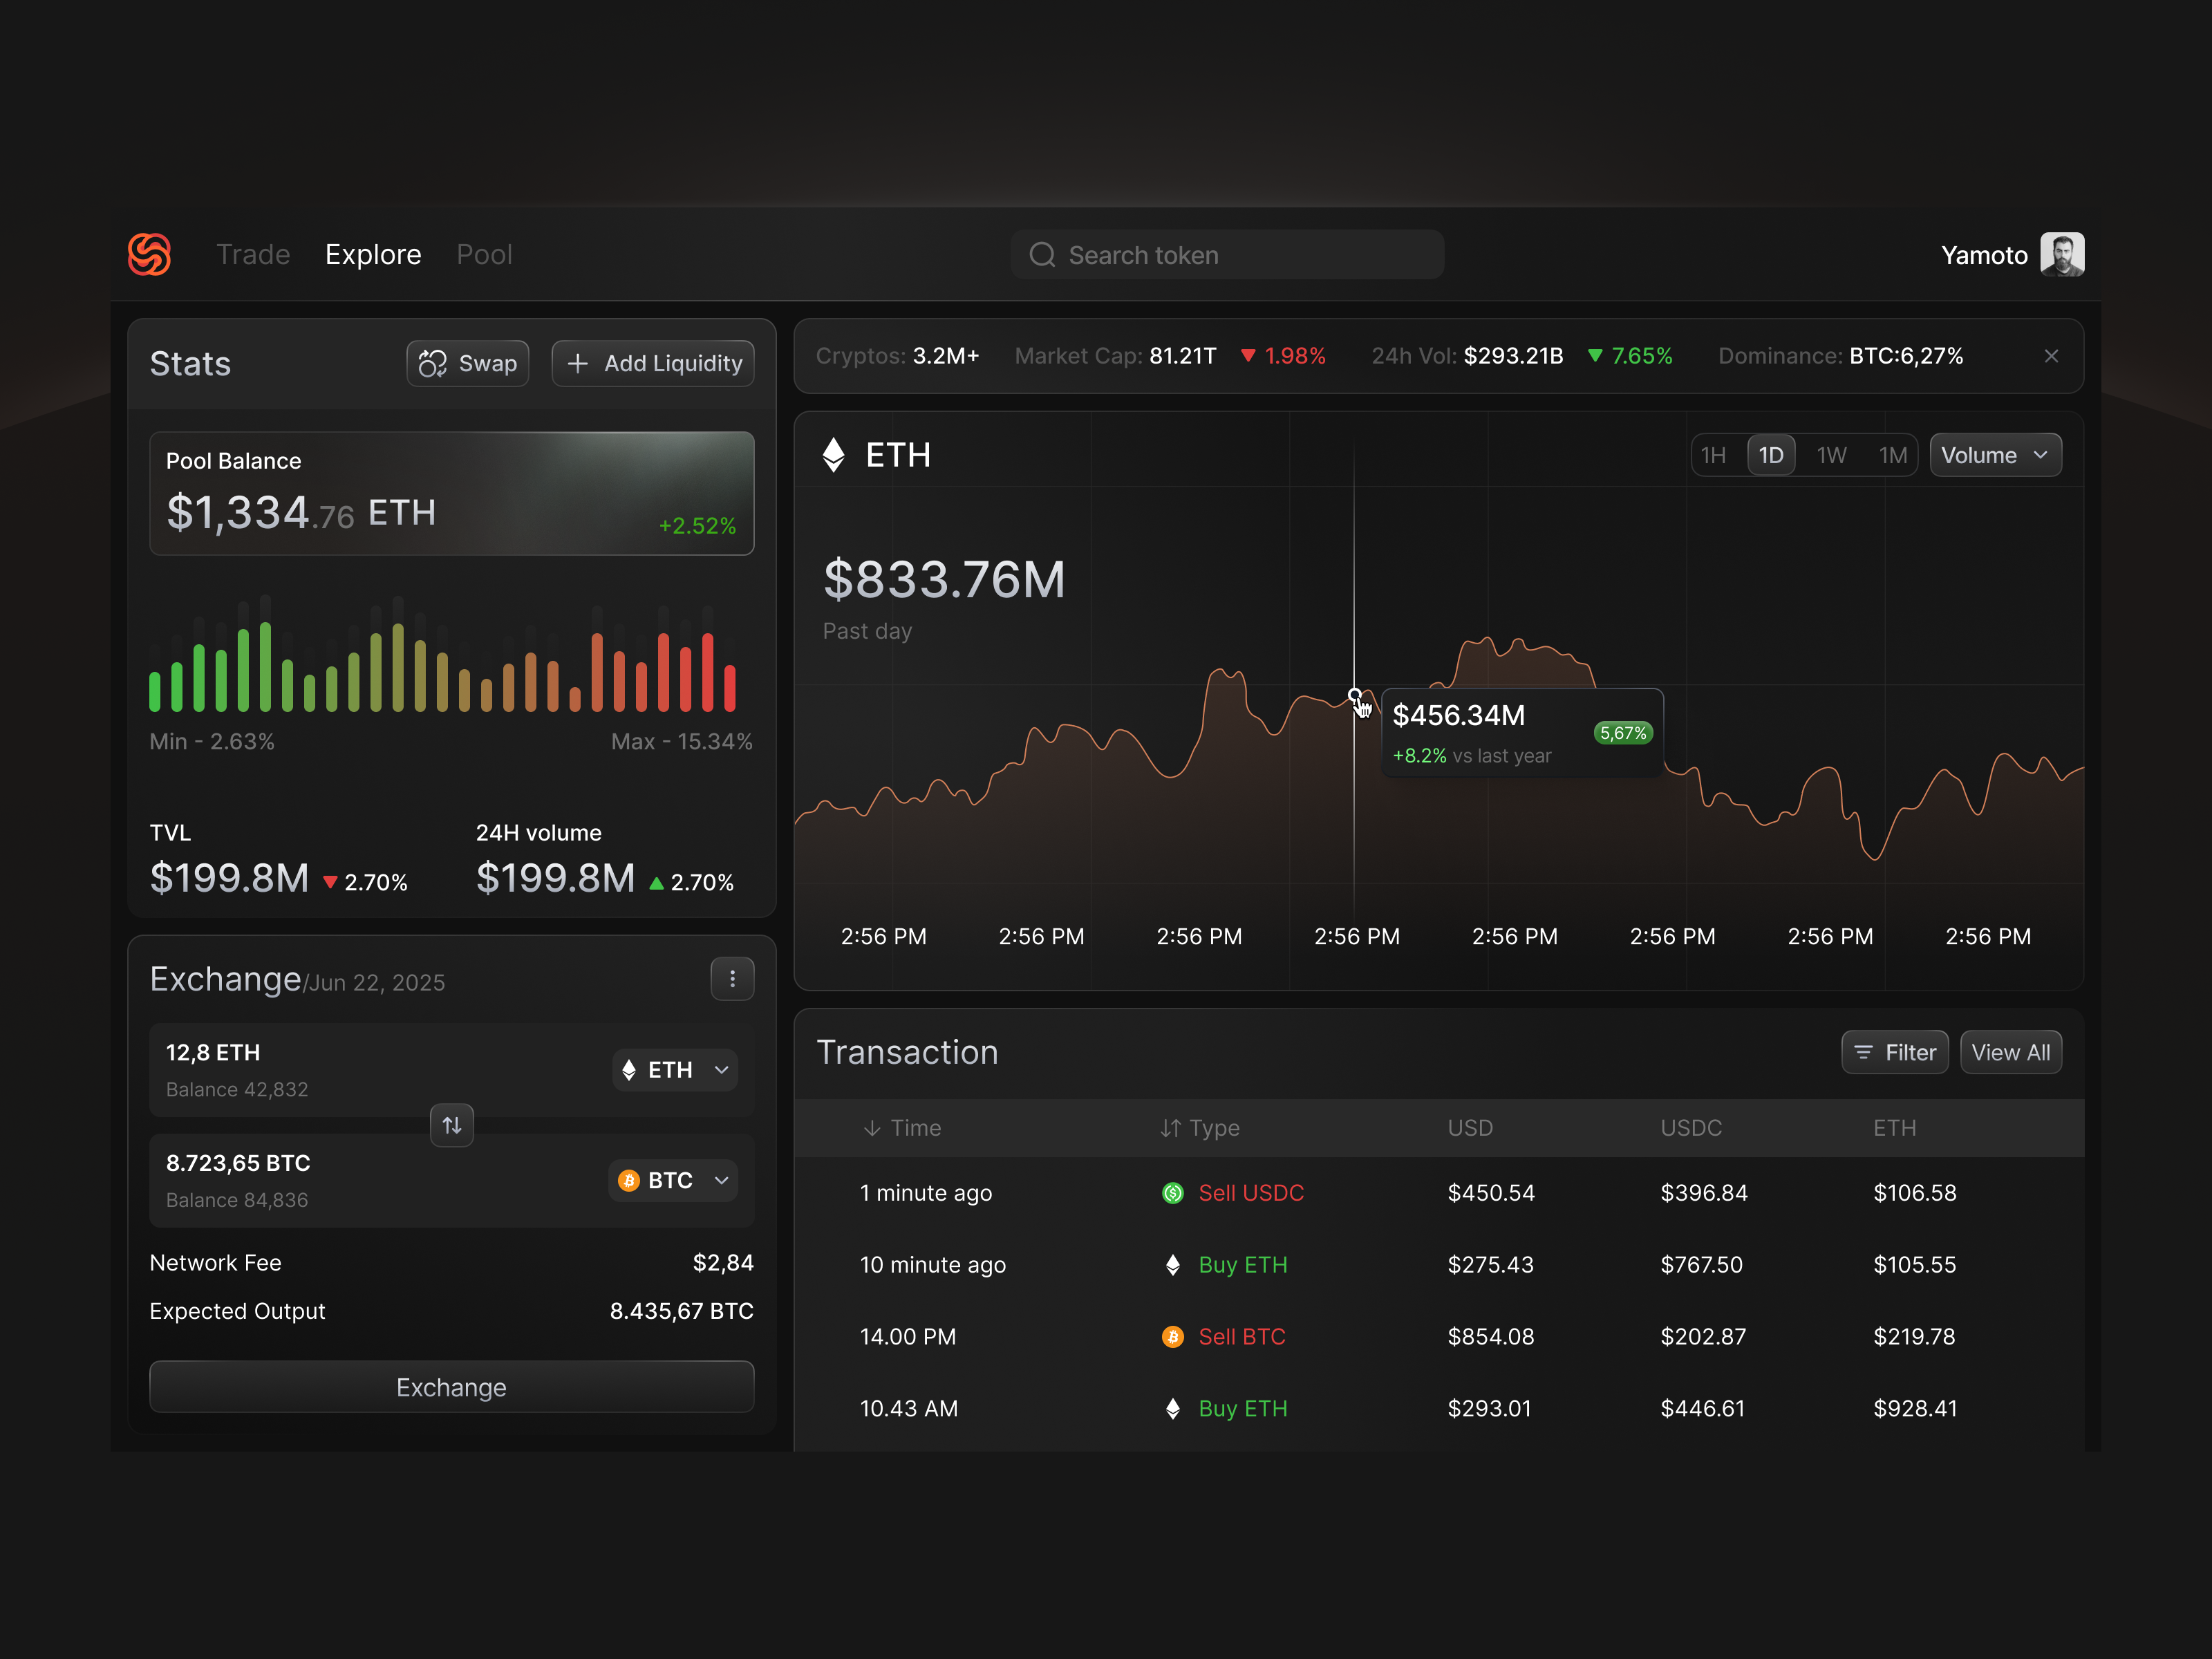The image size is (2212, 1659).
Task: Click View All transactions
Action: 2011,1052
